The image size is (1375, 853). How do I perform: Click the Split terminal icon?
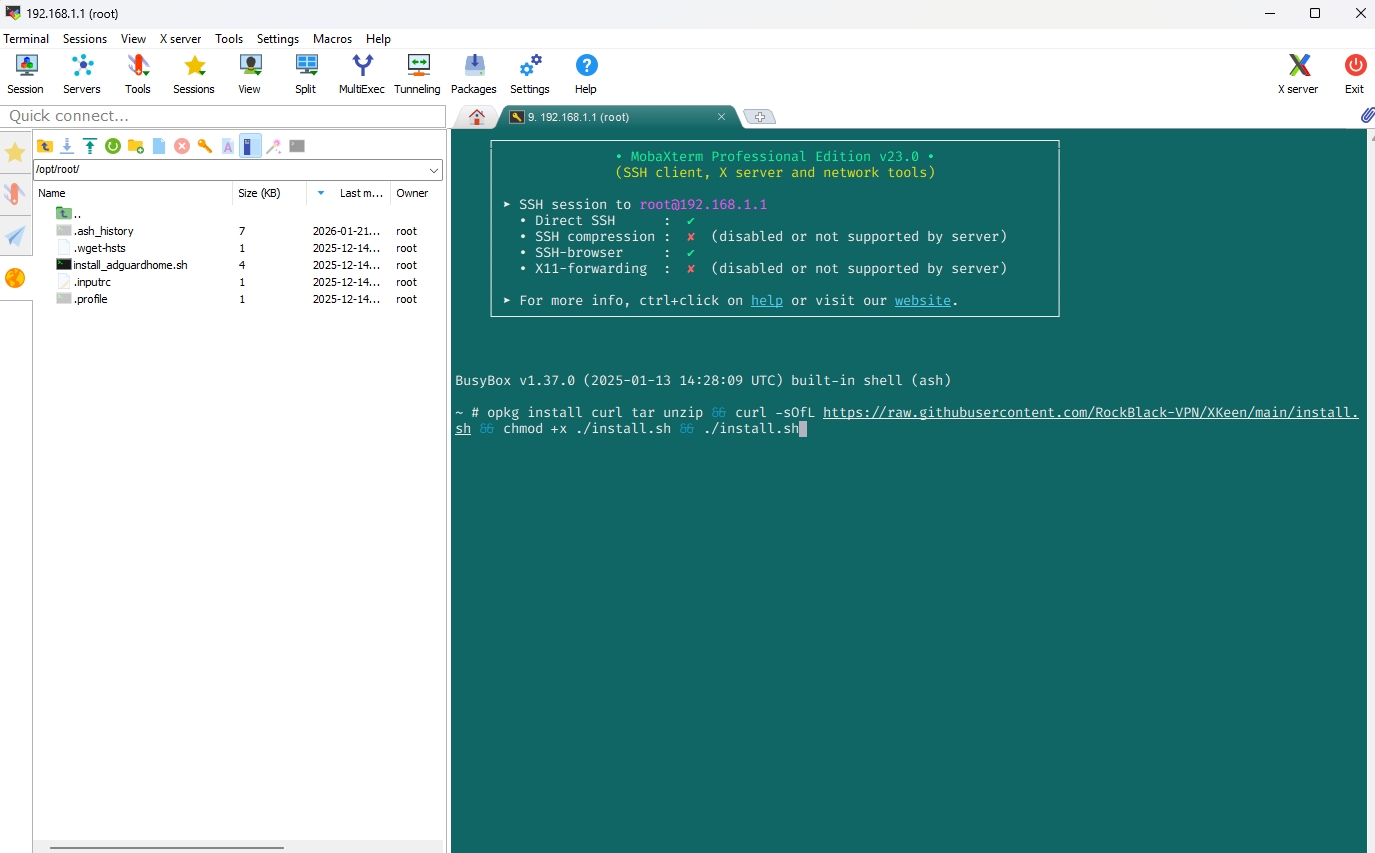(x=306, y=74)
